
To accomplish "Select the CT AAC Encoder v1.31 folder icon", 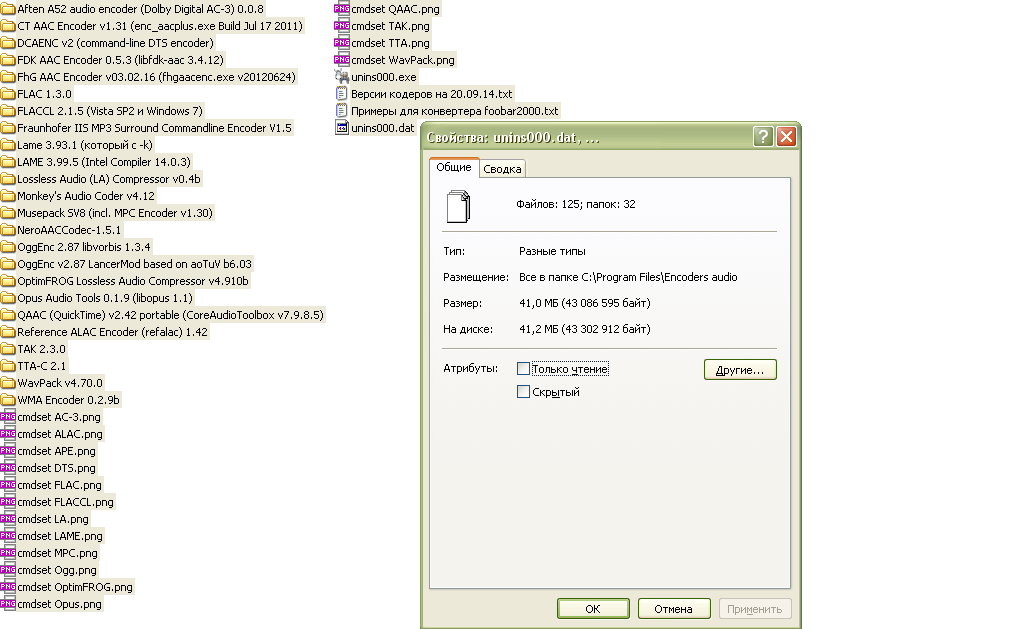I will [8, 26].
